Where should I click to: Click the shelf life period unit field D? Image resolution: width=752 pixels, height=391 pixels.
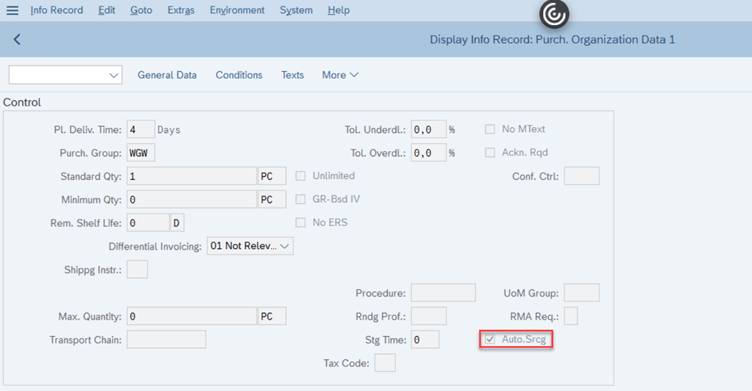click(x=177, y=223)
